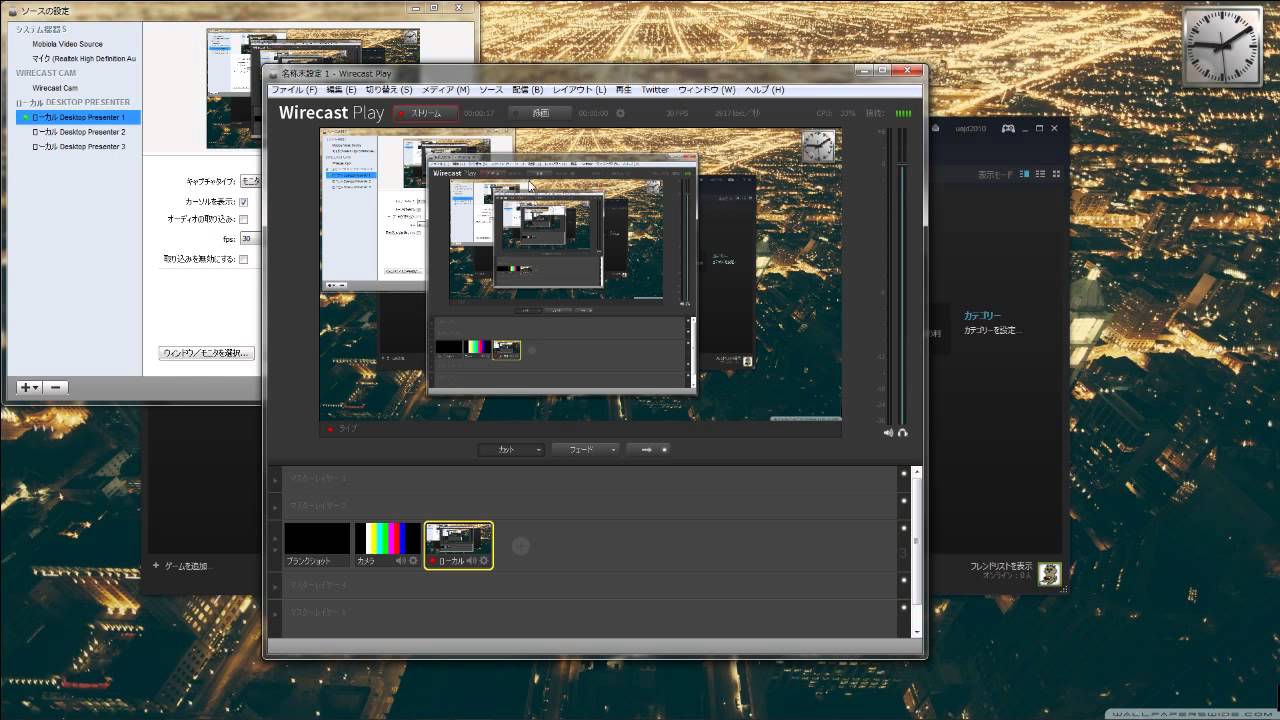Expand the fifth master layer row
The image size is (1280, 720).
[276, 612]
